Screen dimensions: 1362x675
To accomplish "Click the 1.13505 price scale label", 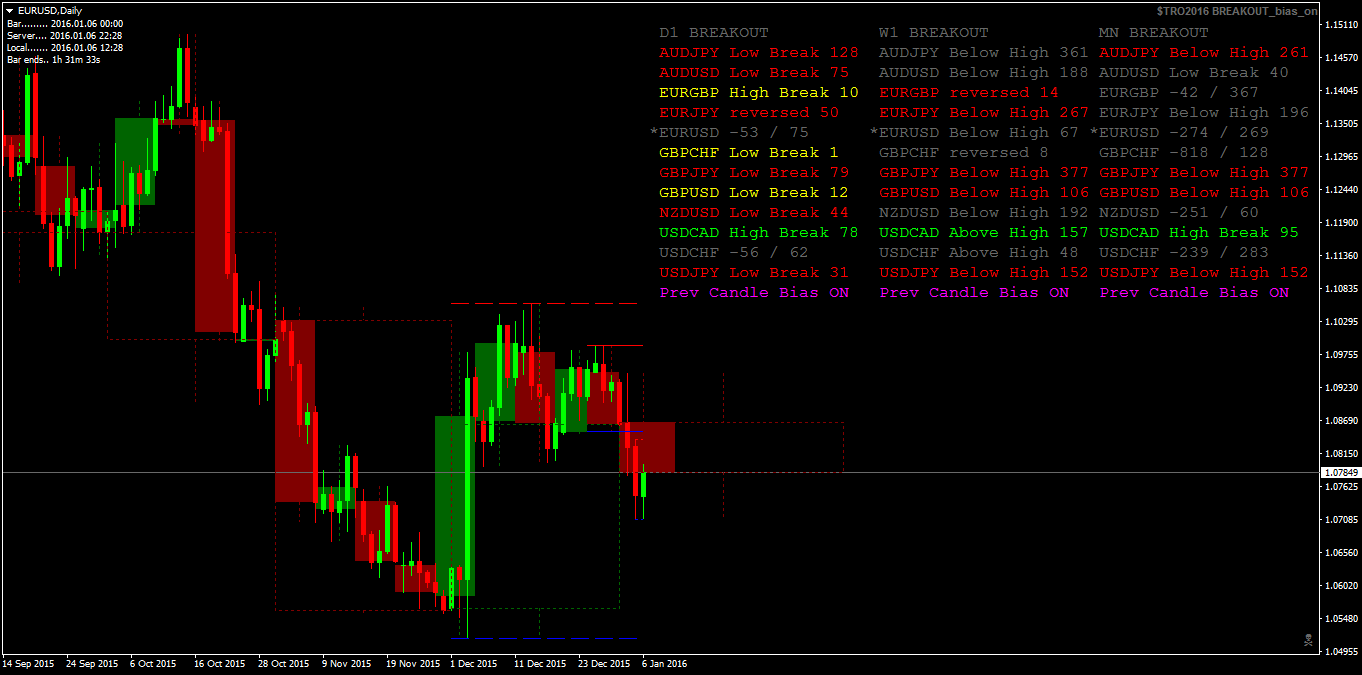I will pos(1341,124).
